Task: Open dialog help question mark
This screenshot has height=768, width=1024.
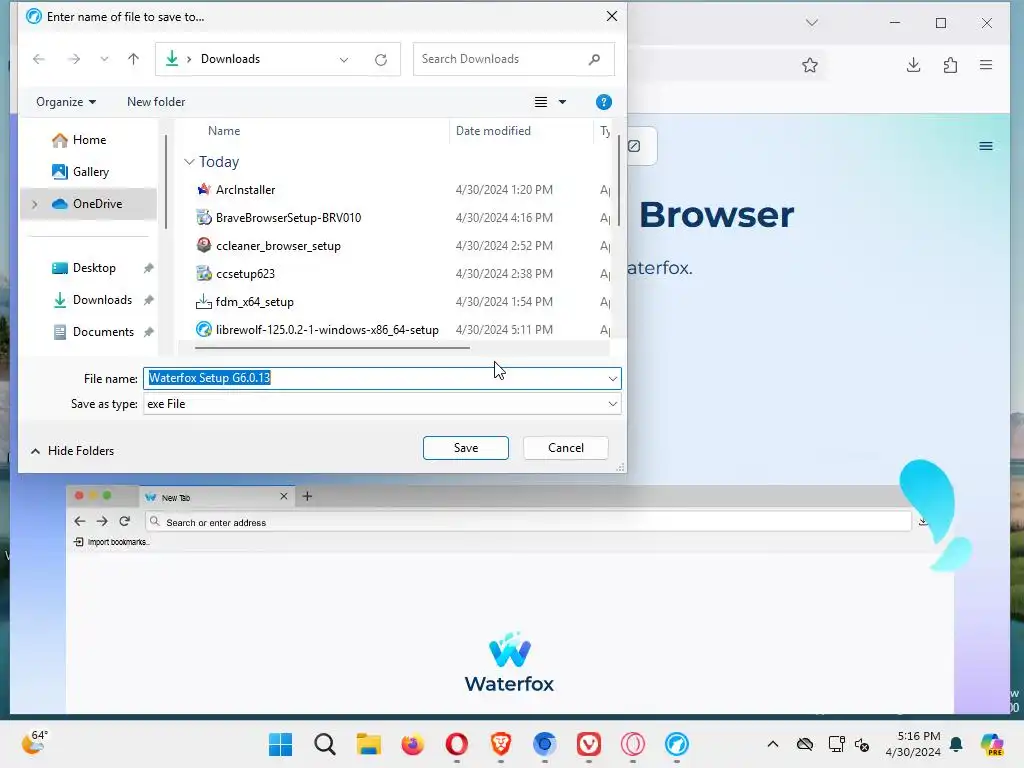Action: tap(603, 102)
